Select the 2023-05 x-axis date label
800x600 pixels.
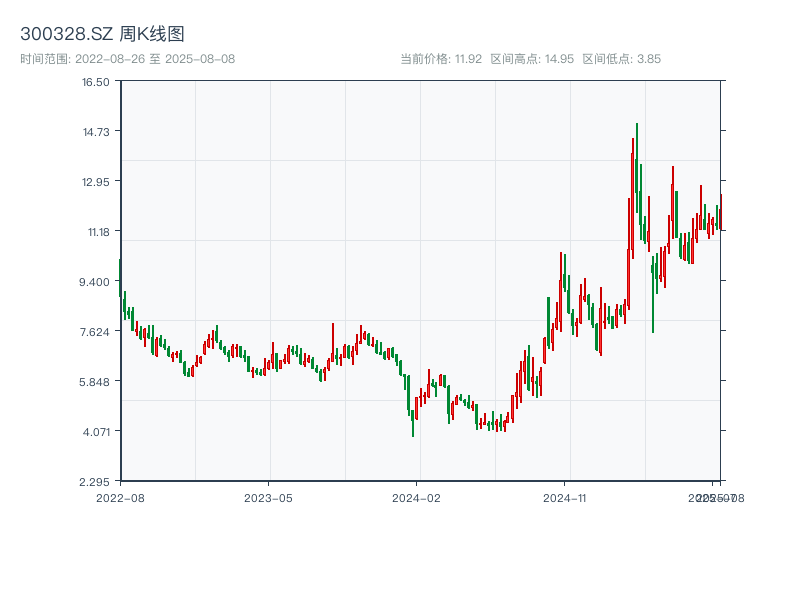(268, 497)
